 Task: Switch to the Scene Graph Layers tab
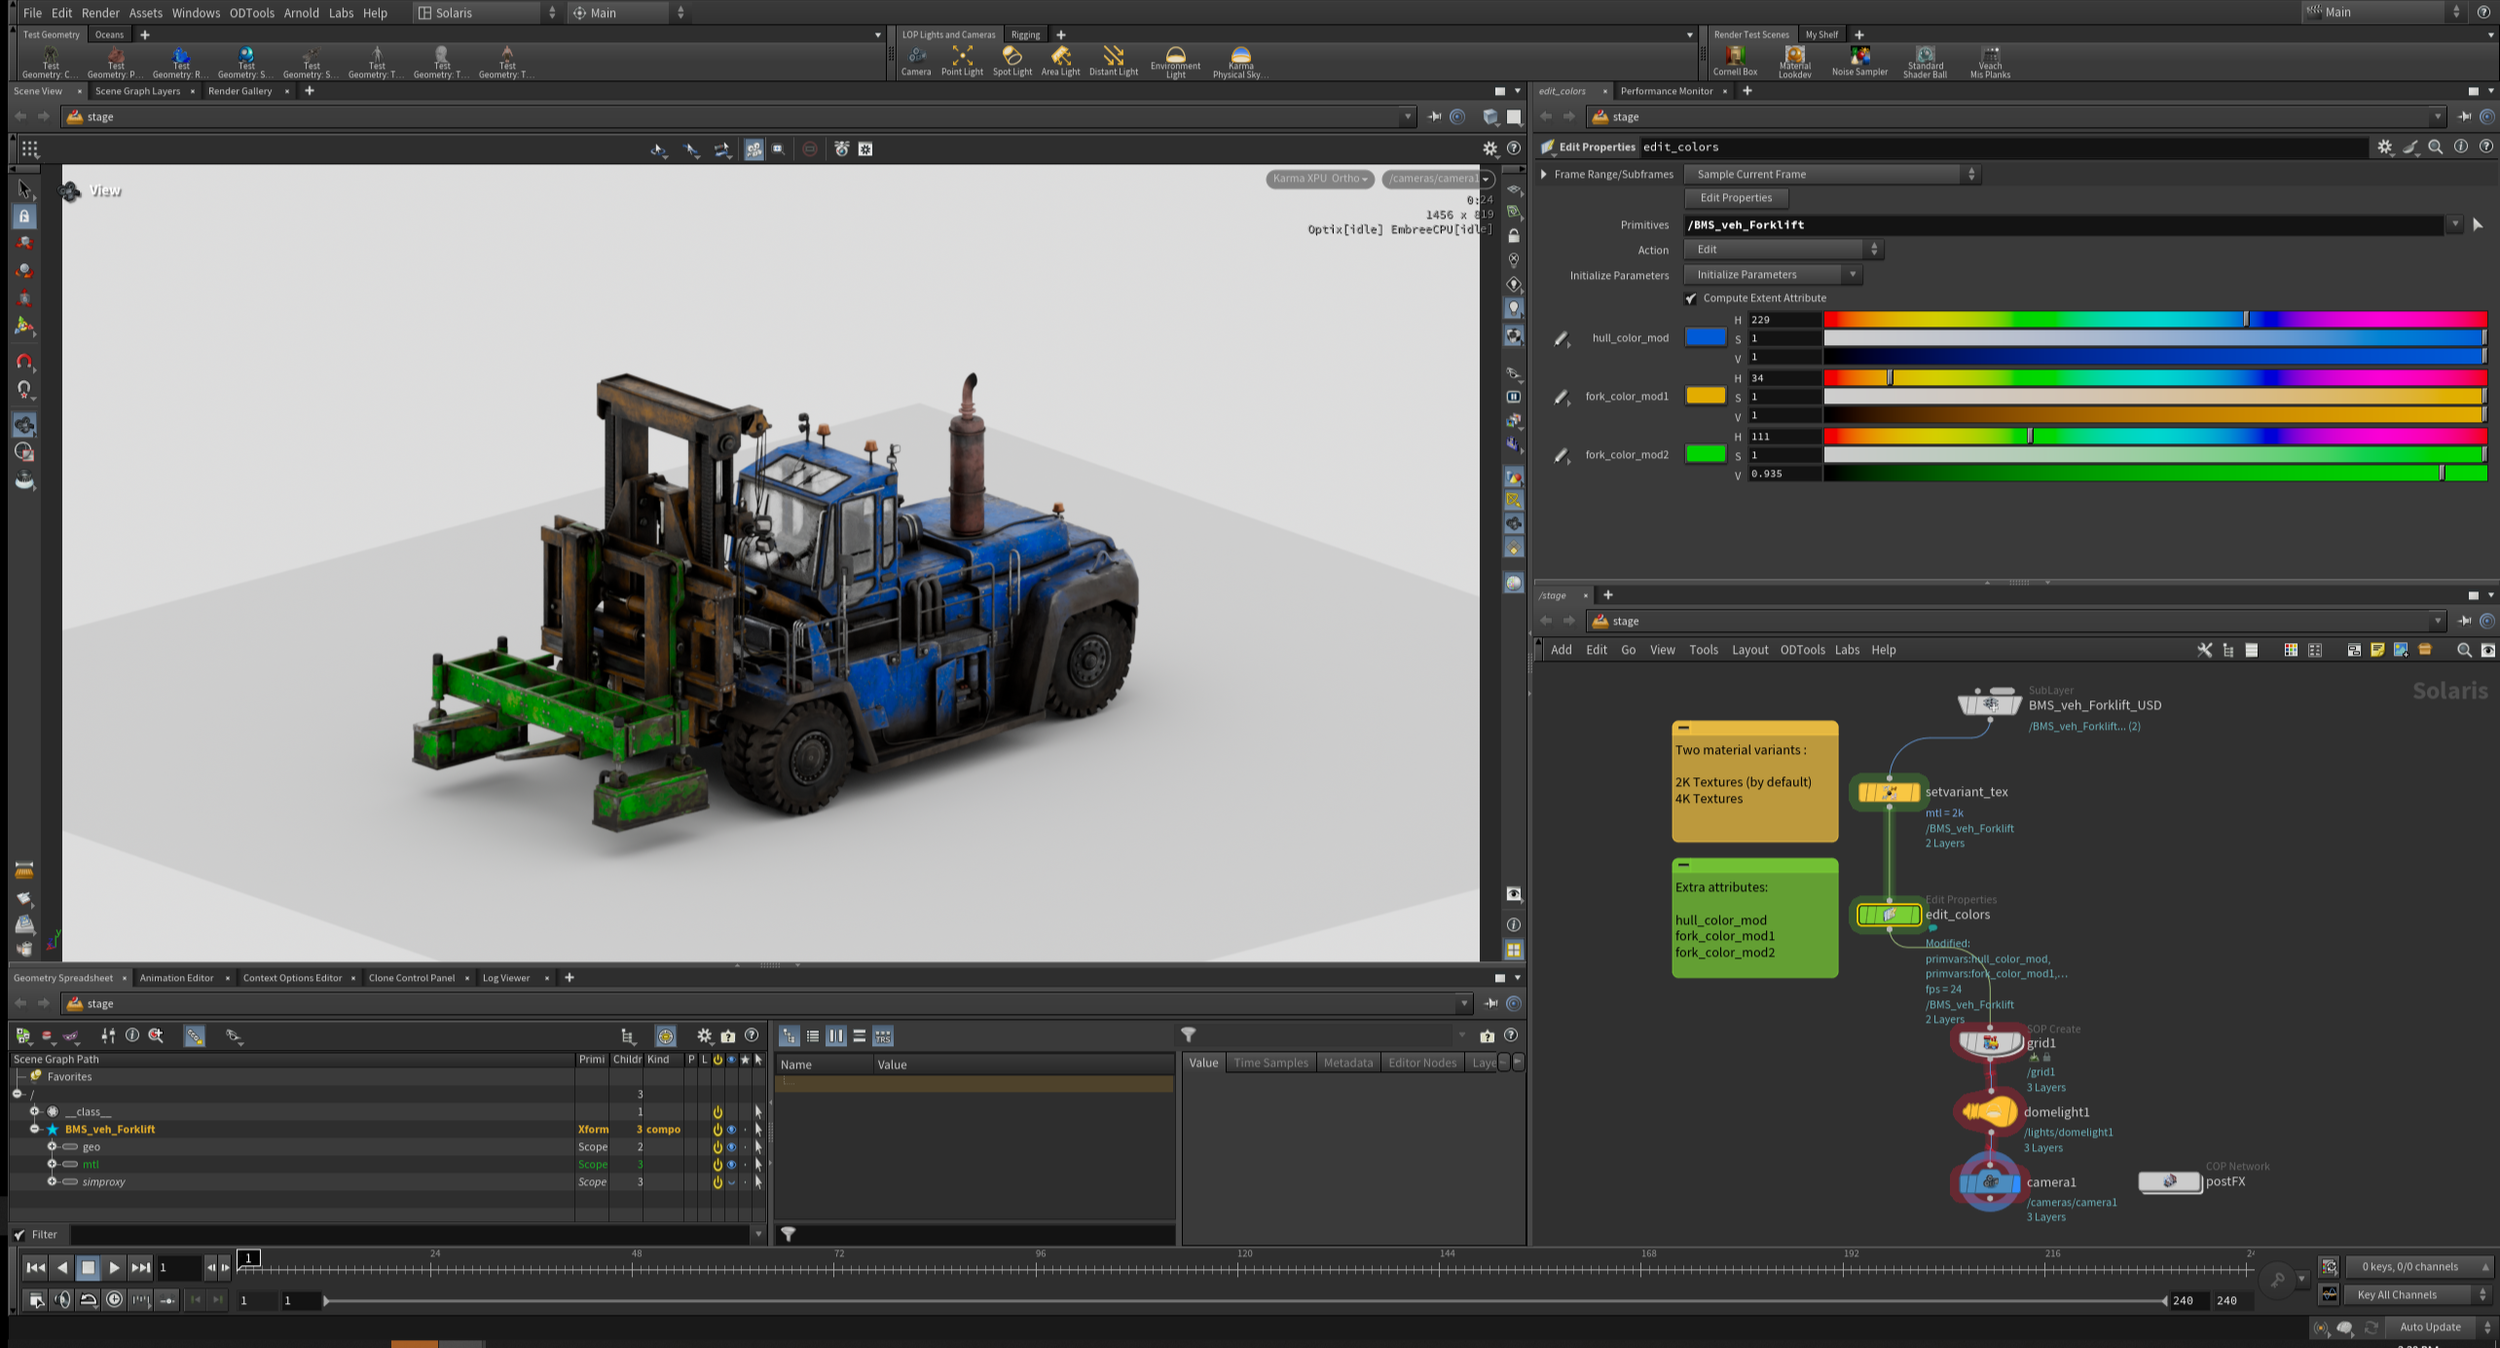[x=137, y=91]
